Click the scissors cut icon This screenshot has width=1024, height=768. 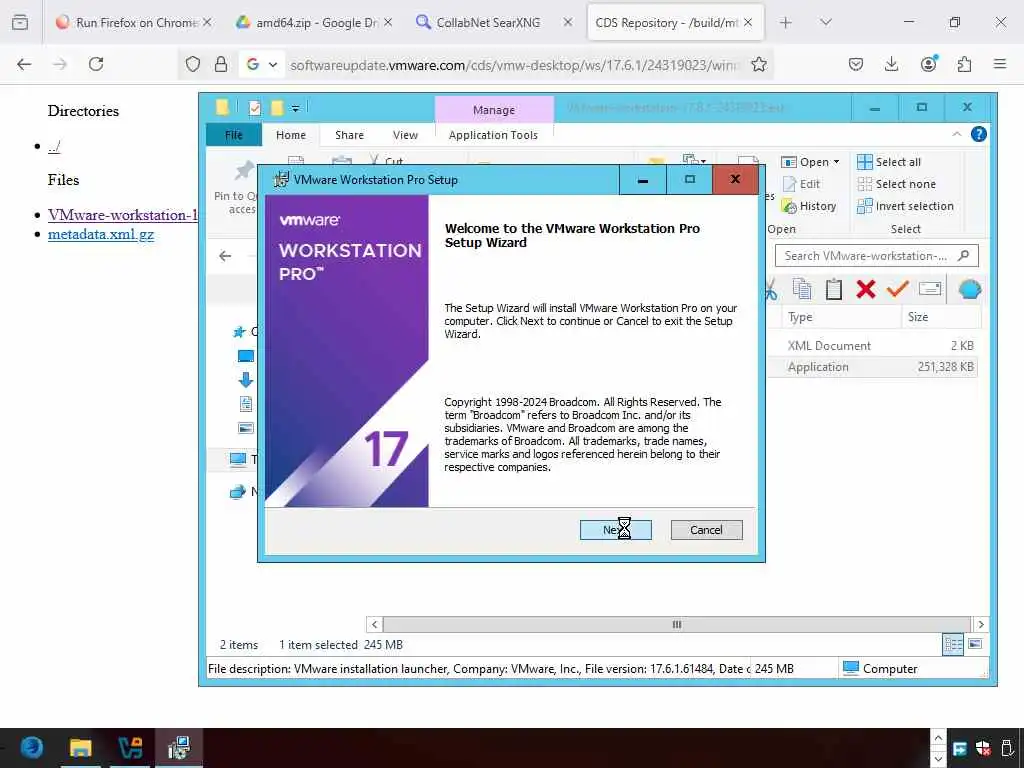pos(771,289)
